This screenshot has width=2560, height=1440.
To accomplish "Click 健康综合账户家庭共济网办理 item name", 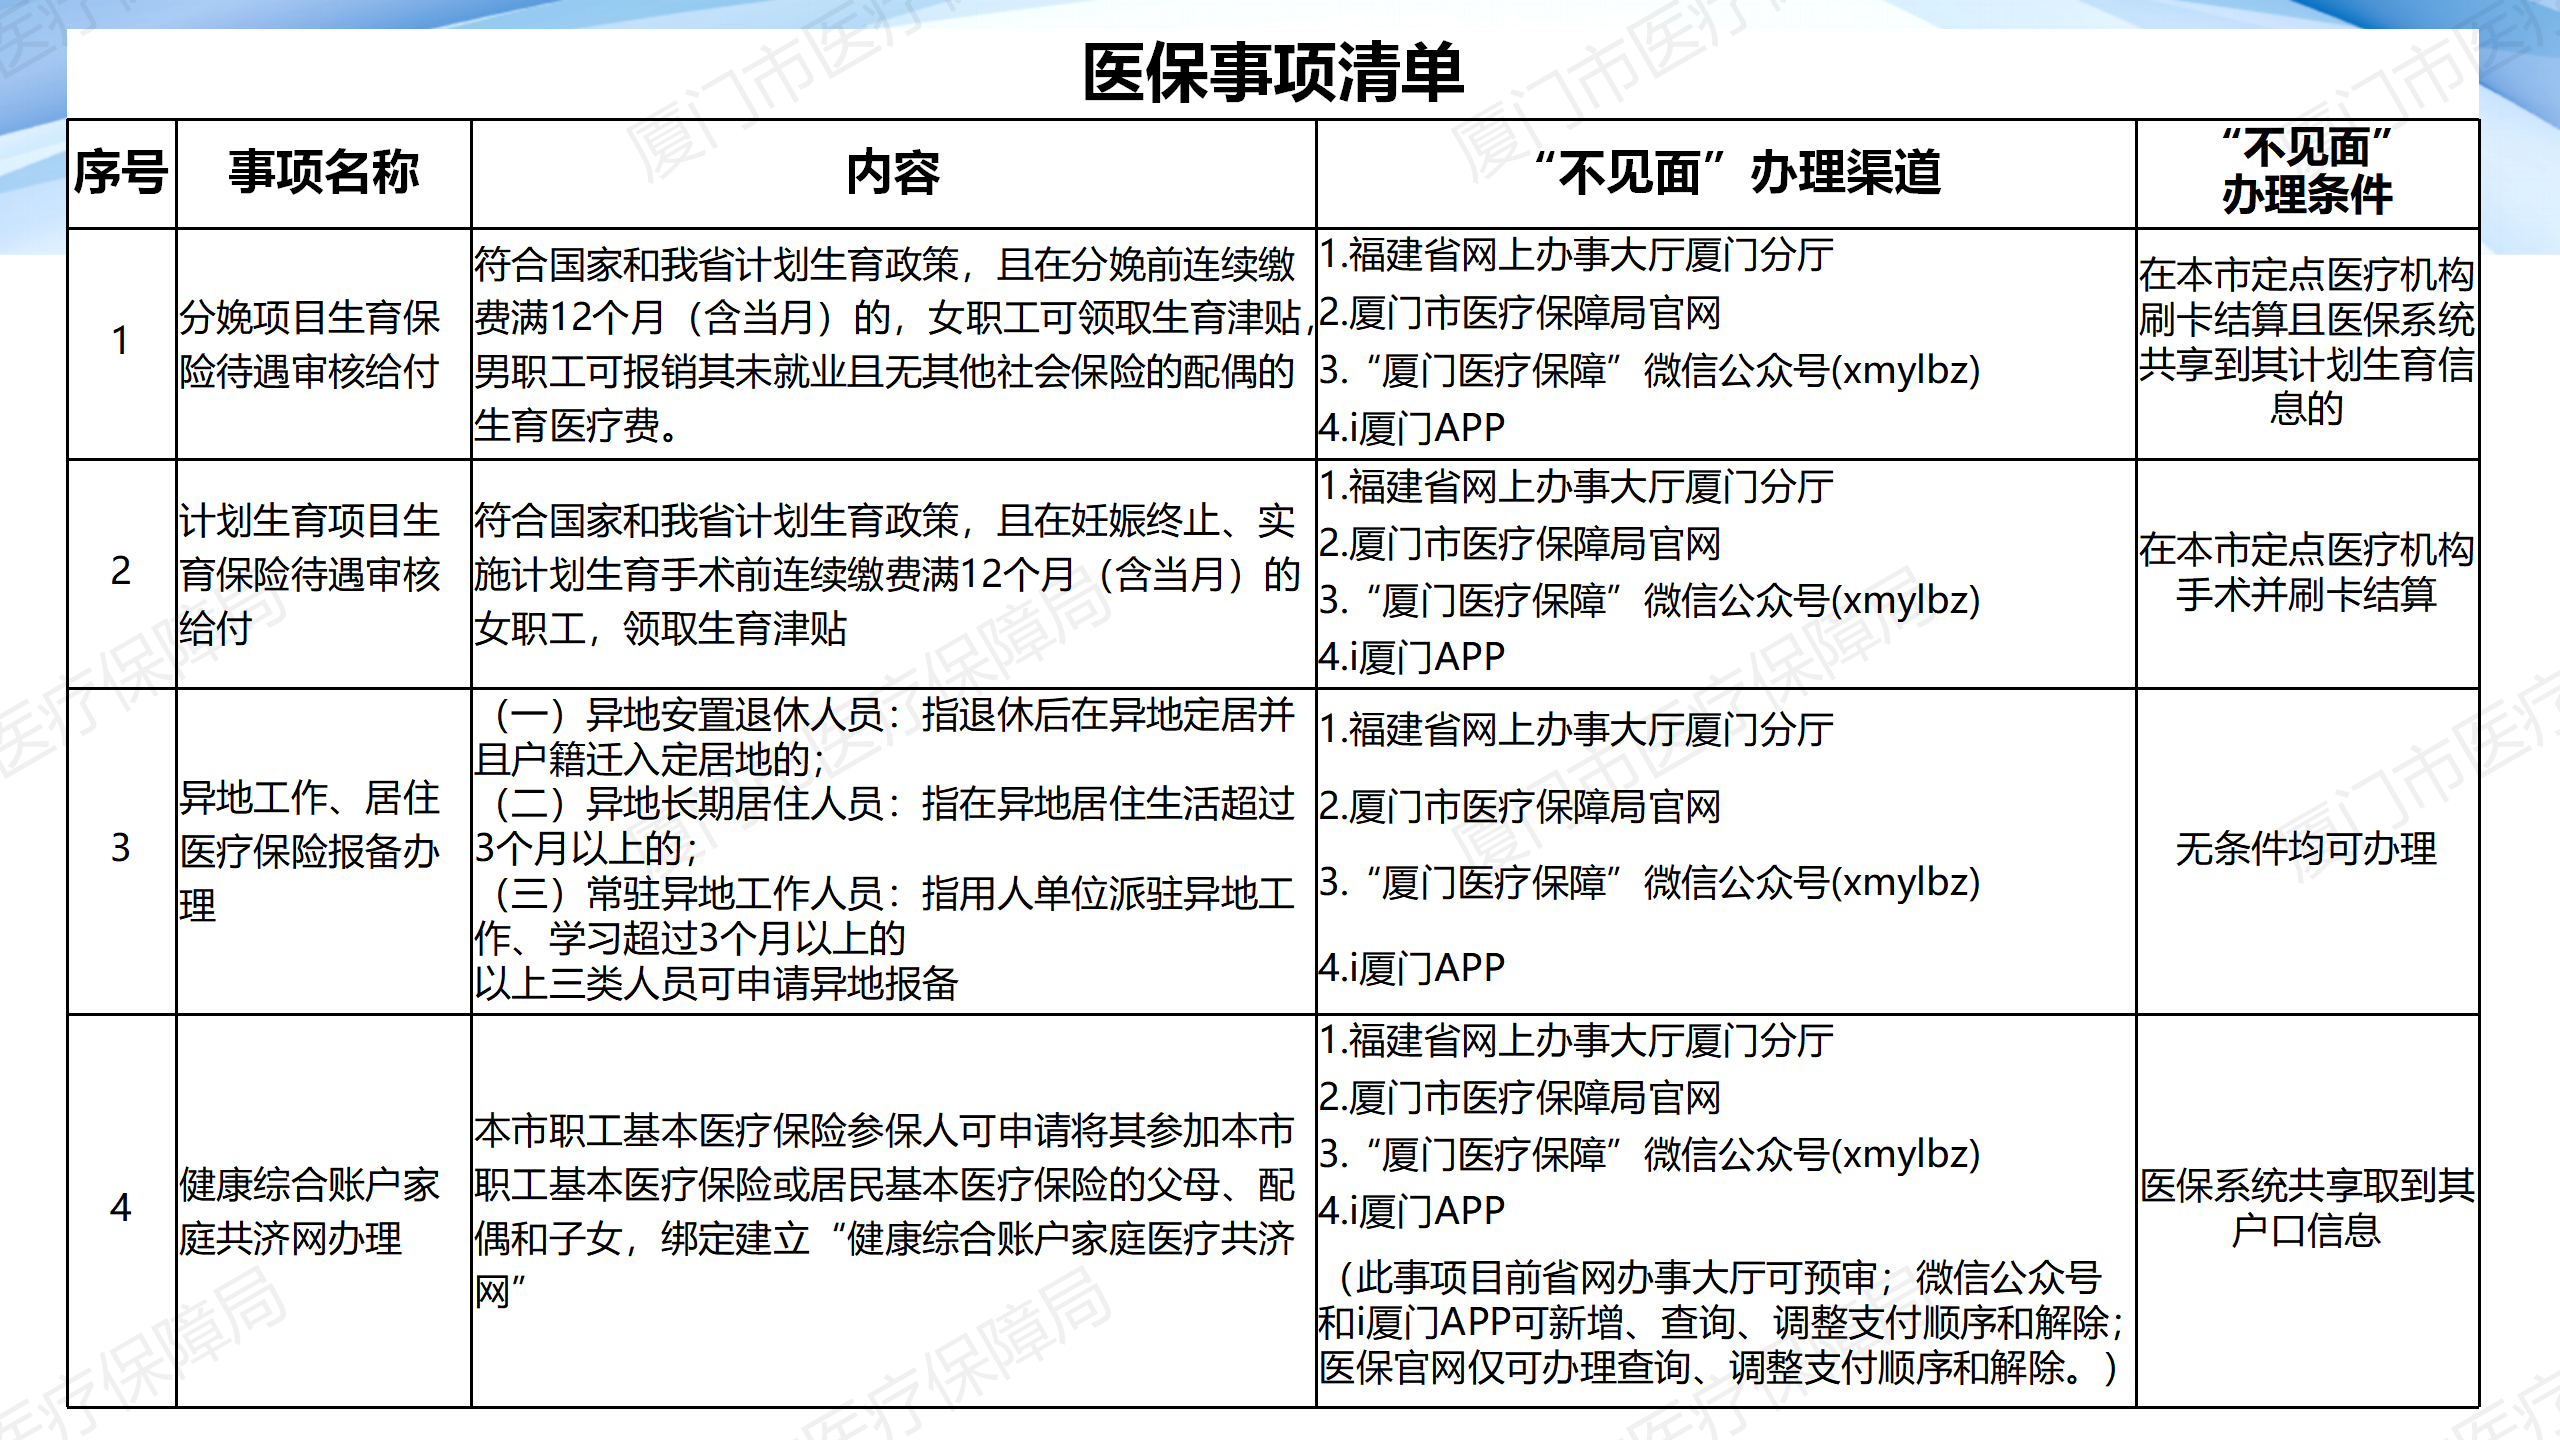I will 310,1211.
